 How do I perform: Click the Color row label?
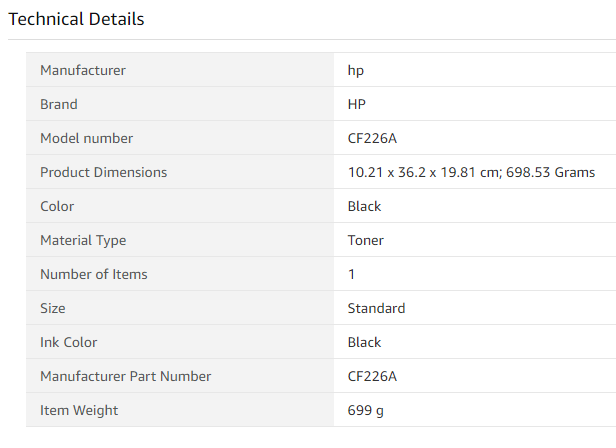coord(57,206)
